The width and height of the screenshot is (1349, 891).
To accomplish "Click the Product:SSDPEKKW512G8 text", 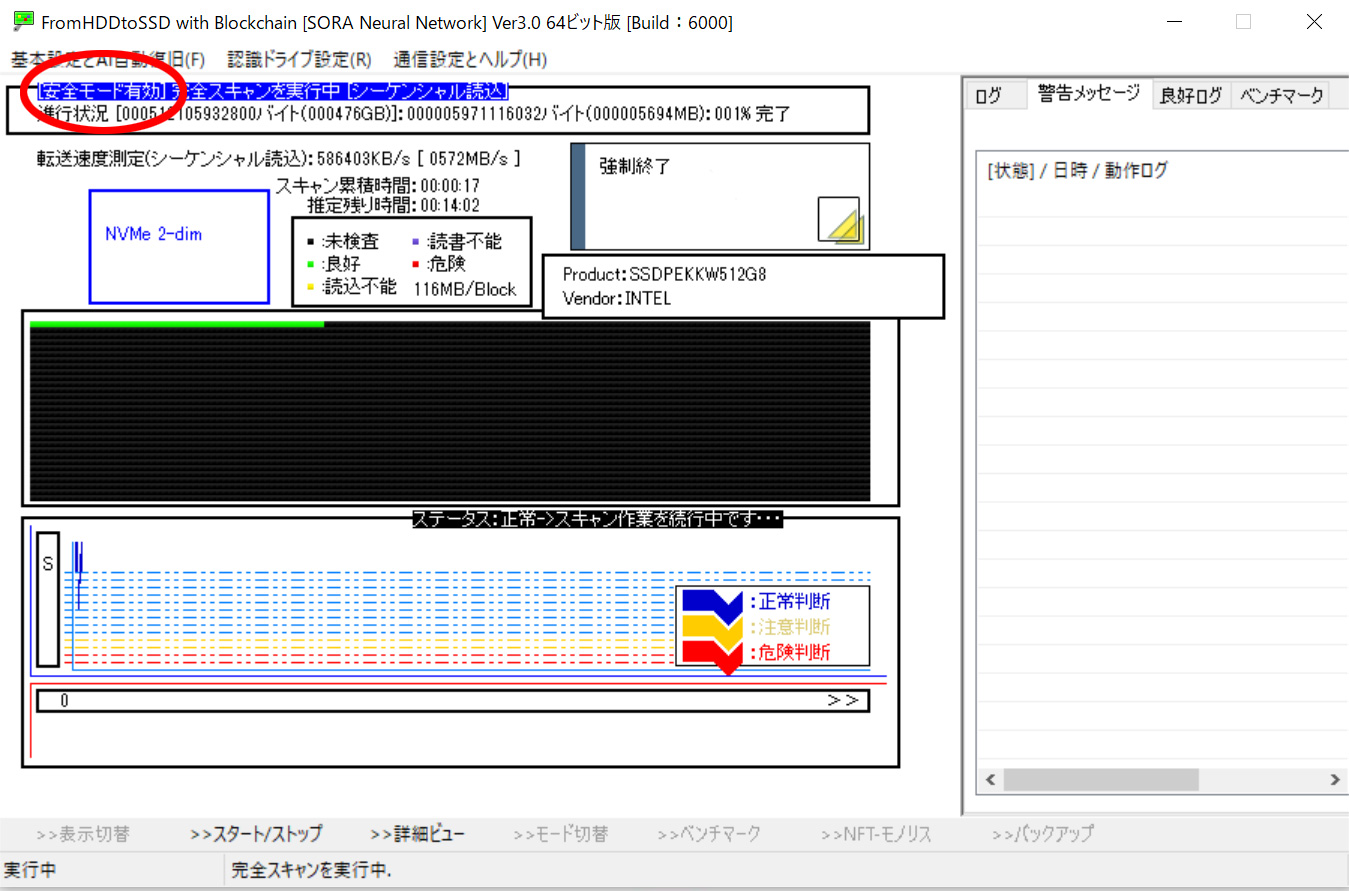I will 665,274.
